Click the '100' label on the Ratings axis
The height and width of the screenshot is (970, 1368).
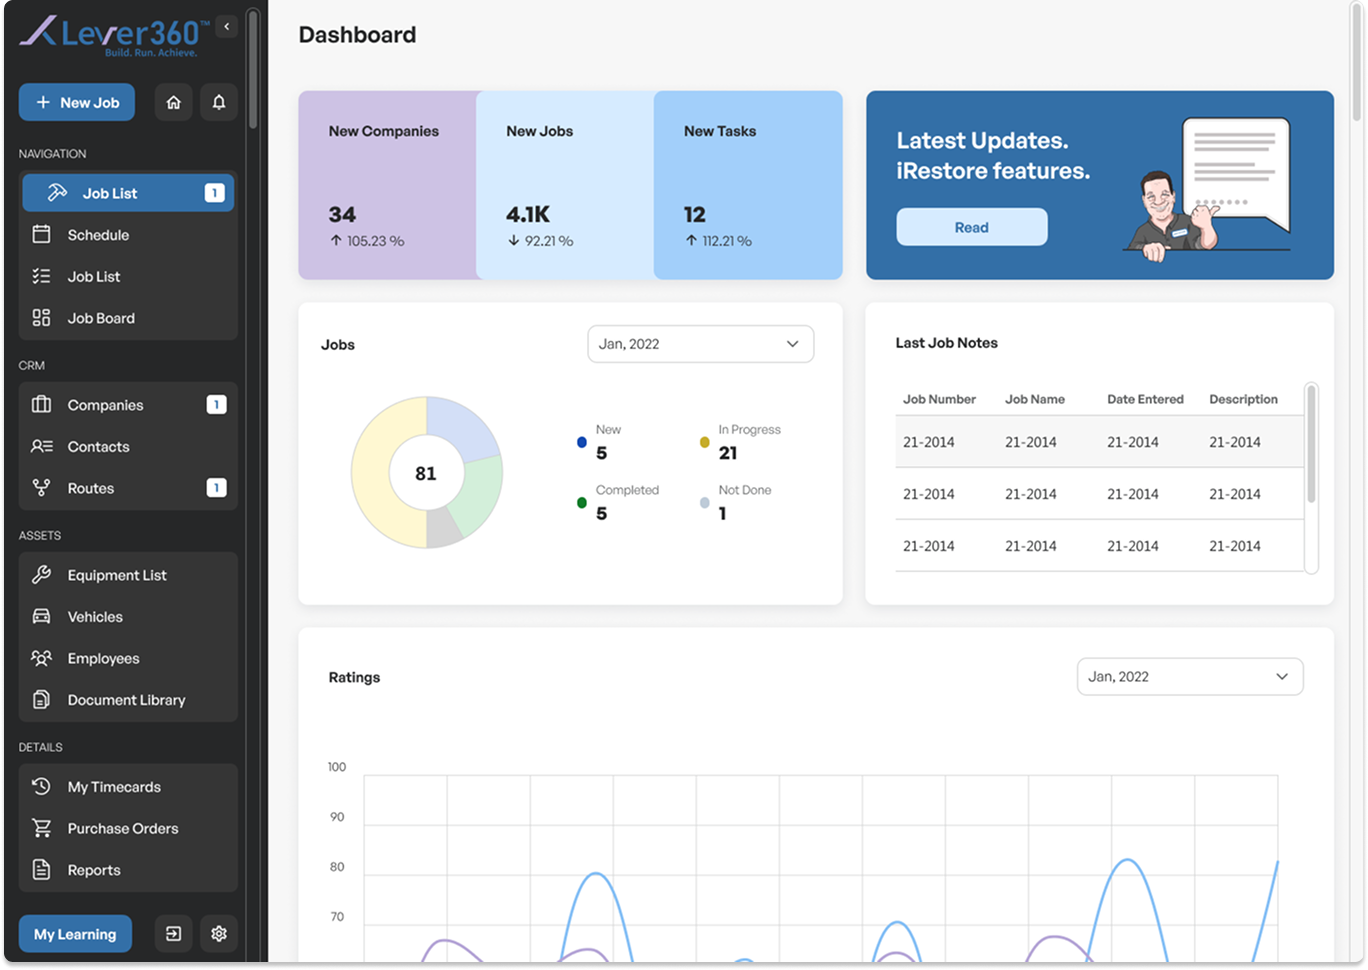pyautogui.click(x=337, y=767)
